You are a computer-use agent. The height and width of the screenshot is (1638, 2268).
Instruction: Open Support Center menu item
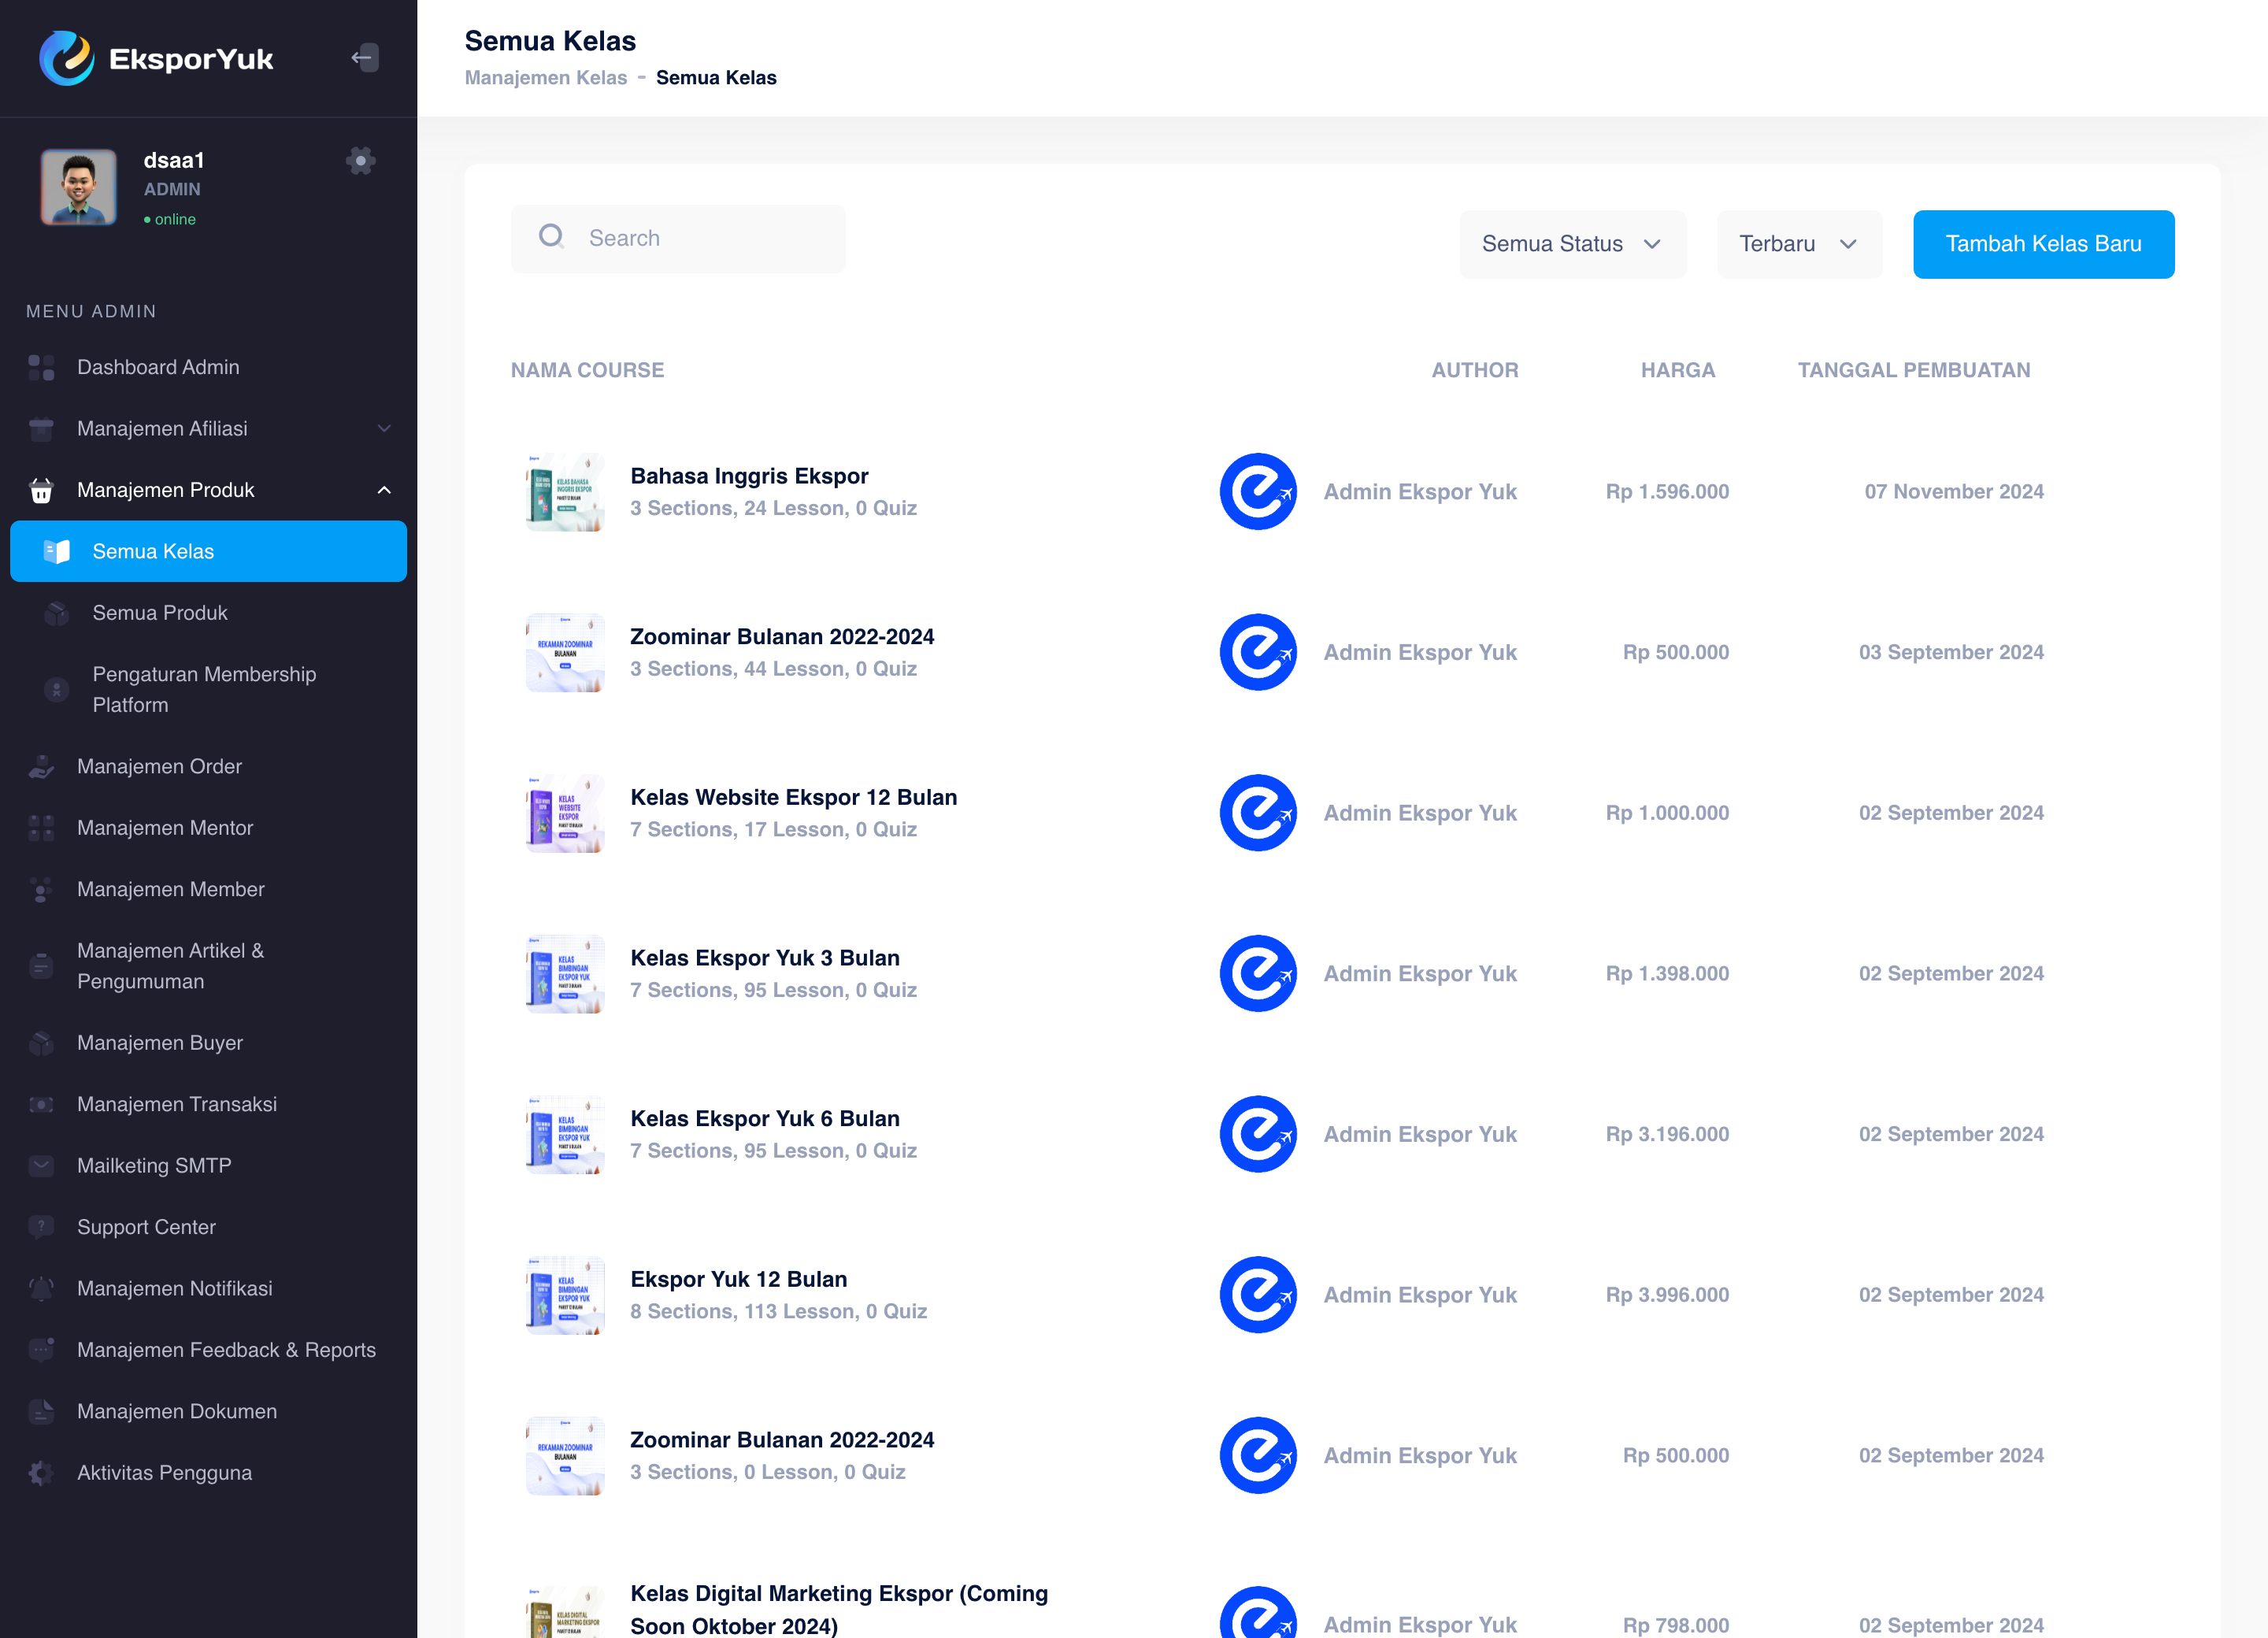208,1227
